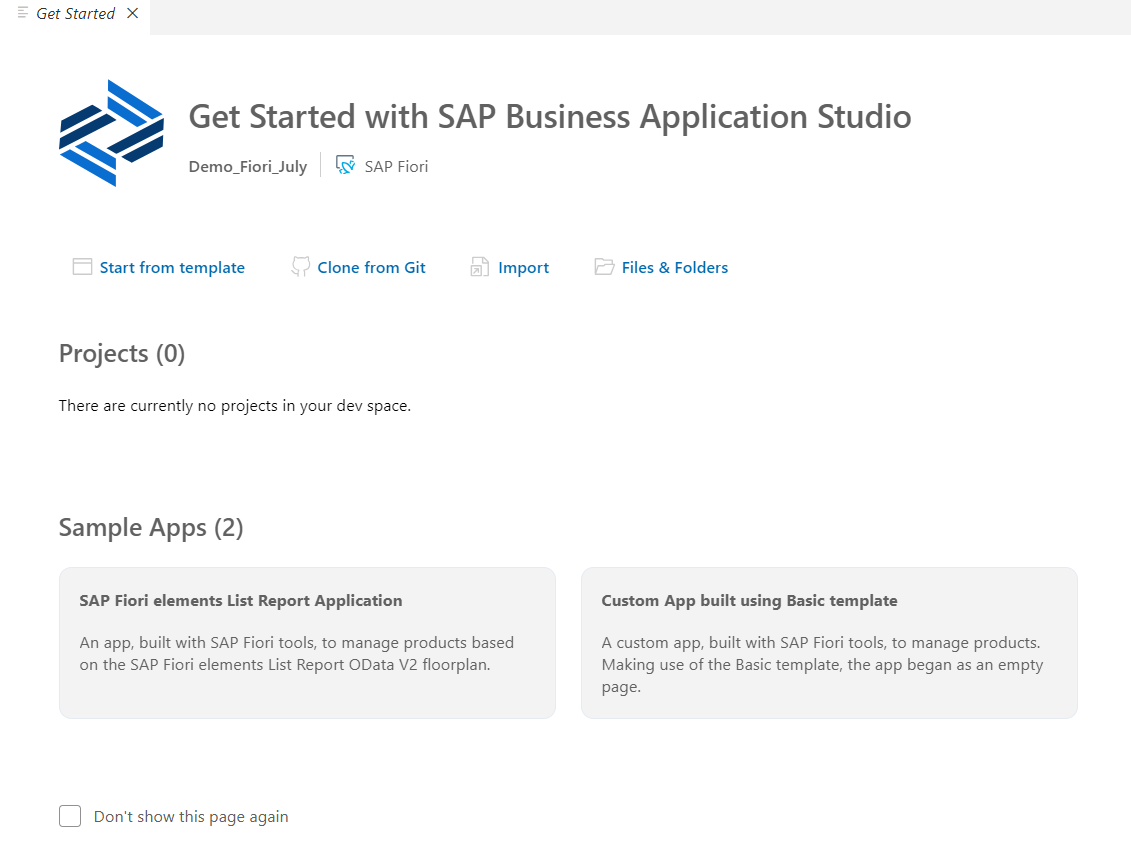Click the Start from template icon
The height and width of the screenshot is (846, 1131).
(82, 267)
